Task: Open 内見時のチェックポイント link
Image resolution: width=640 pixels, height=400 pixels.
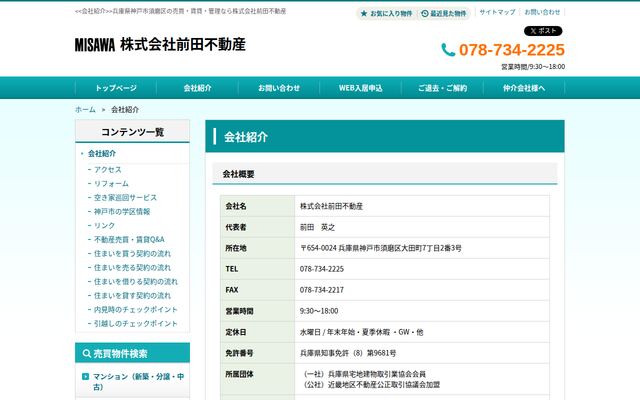Action: (x=136, y=309)
